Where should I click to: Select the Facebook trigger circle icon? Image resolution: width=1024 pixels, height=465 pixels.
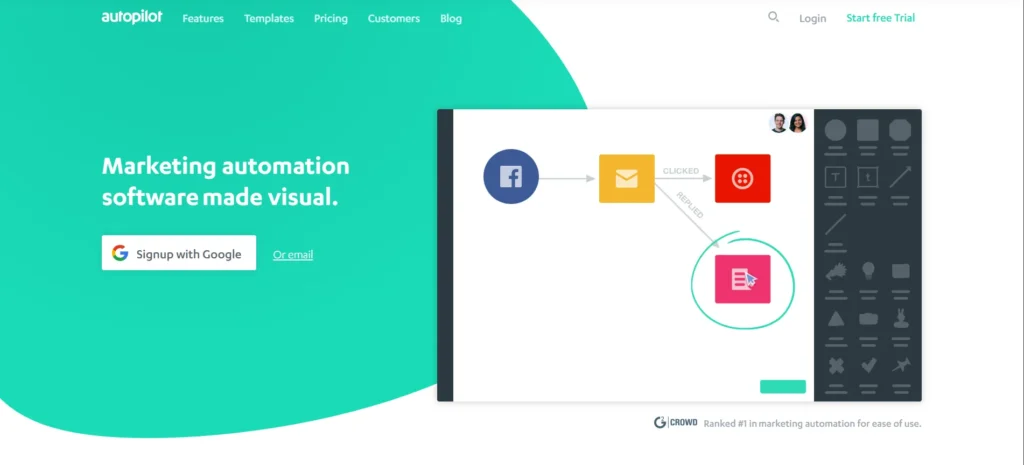(511, 176)
